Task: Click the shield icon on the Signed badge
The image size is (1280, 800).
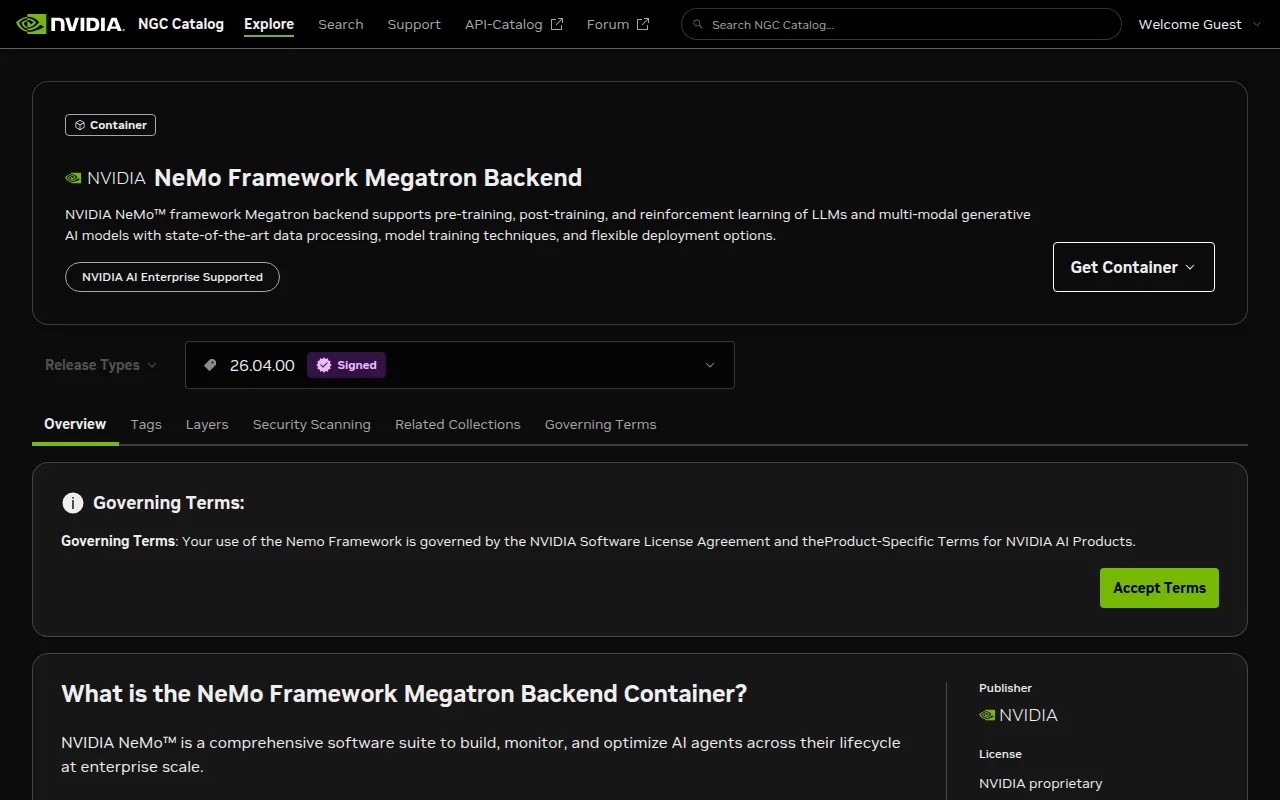Action: 321,365
